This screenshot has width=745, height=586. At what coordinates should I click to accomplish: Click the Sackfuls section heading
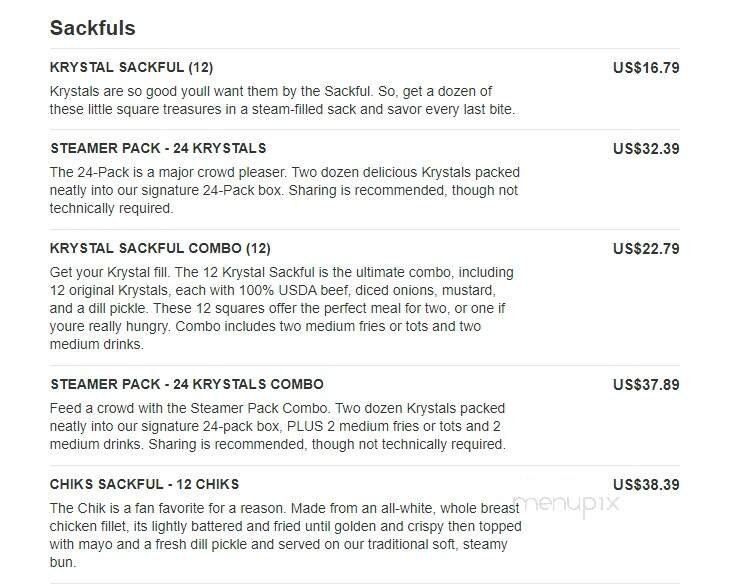pyautogui.click(x=92, y=27)
